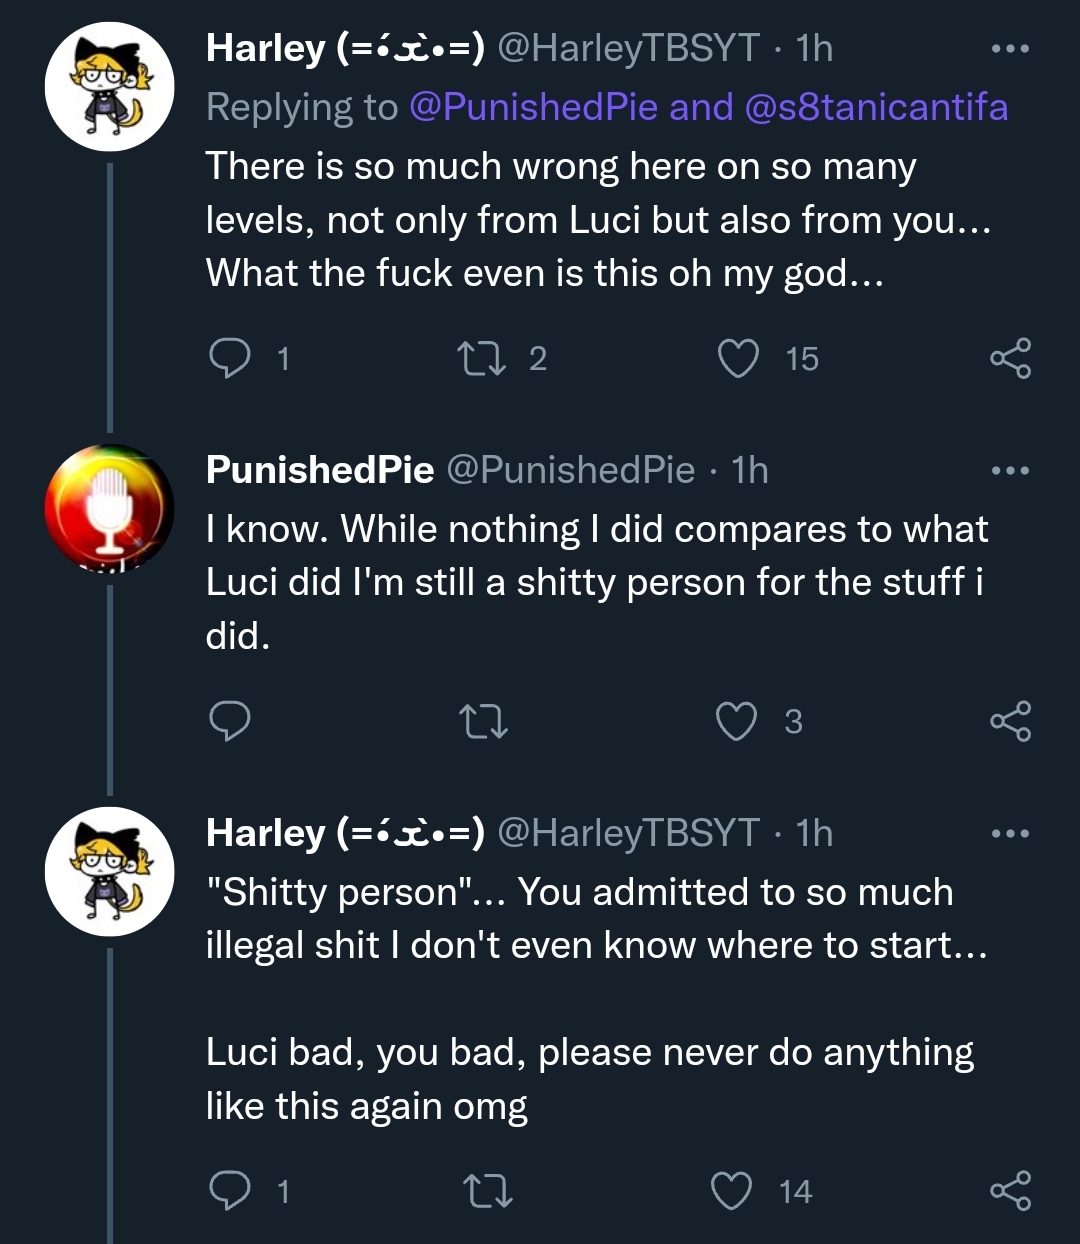Reply to Harley's last tweet
This screenshot has width=1080, height=1244.
coord(230,1190)
